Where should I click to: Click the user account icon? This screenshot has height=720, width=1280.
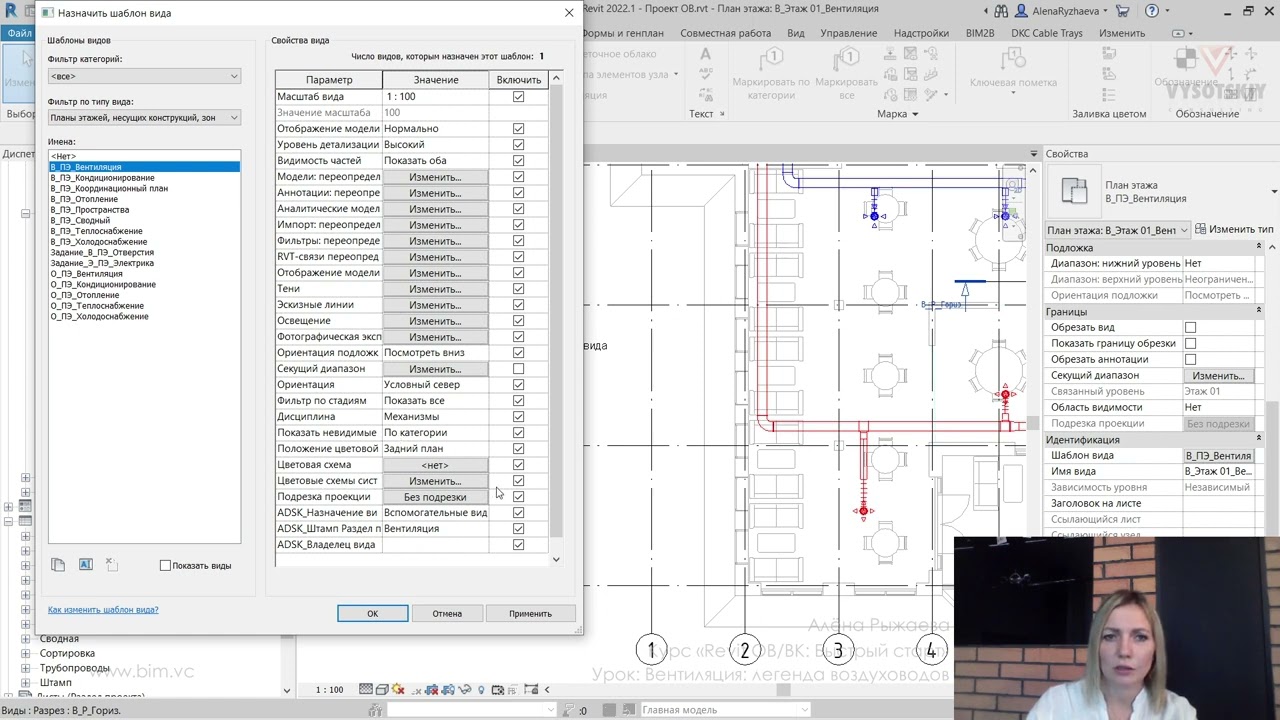(x=1022, y=11)
